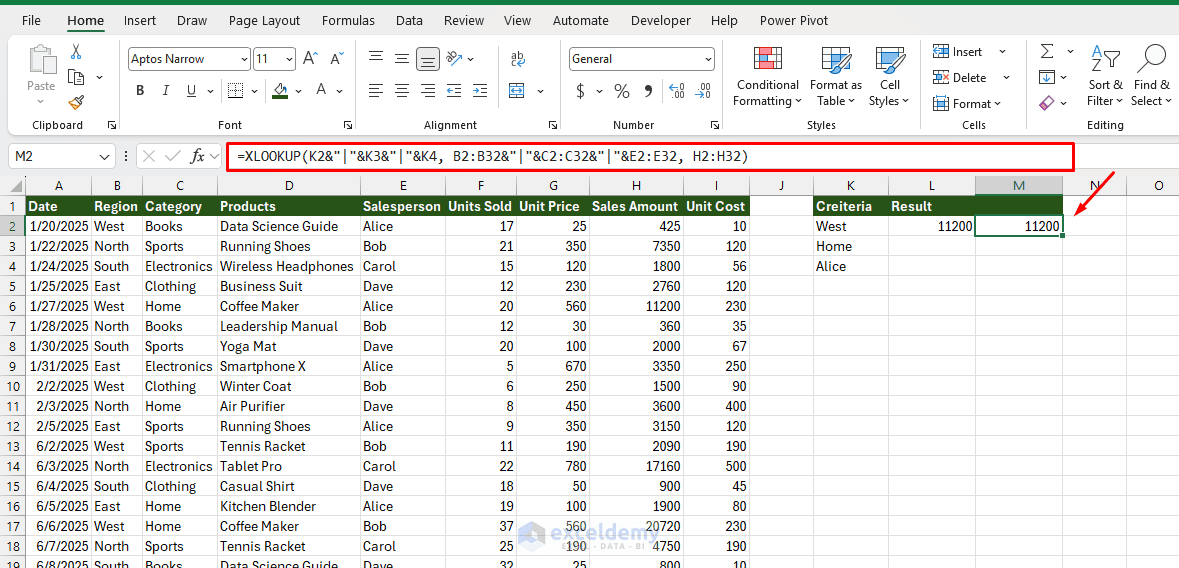Click the Middle Align icon

click(x=402, y=58)
